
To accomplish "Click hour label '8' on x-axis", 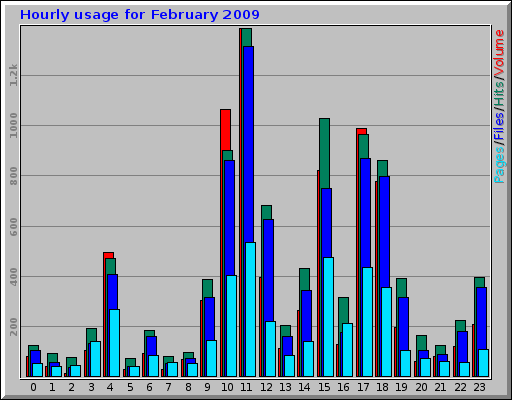I will 188,387.
